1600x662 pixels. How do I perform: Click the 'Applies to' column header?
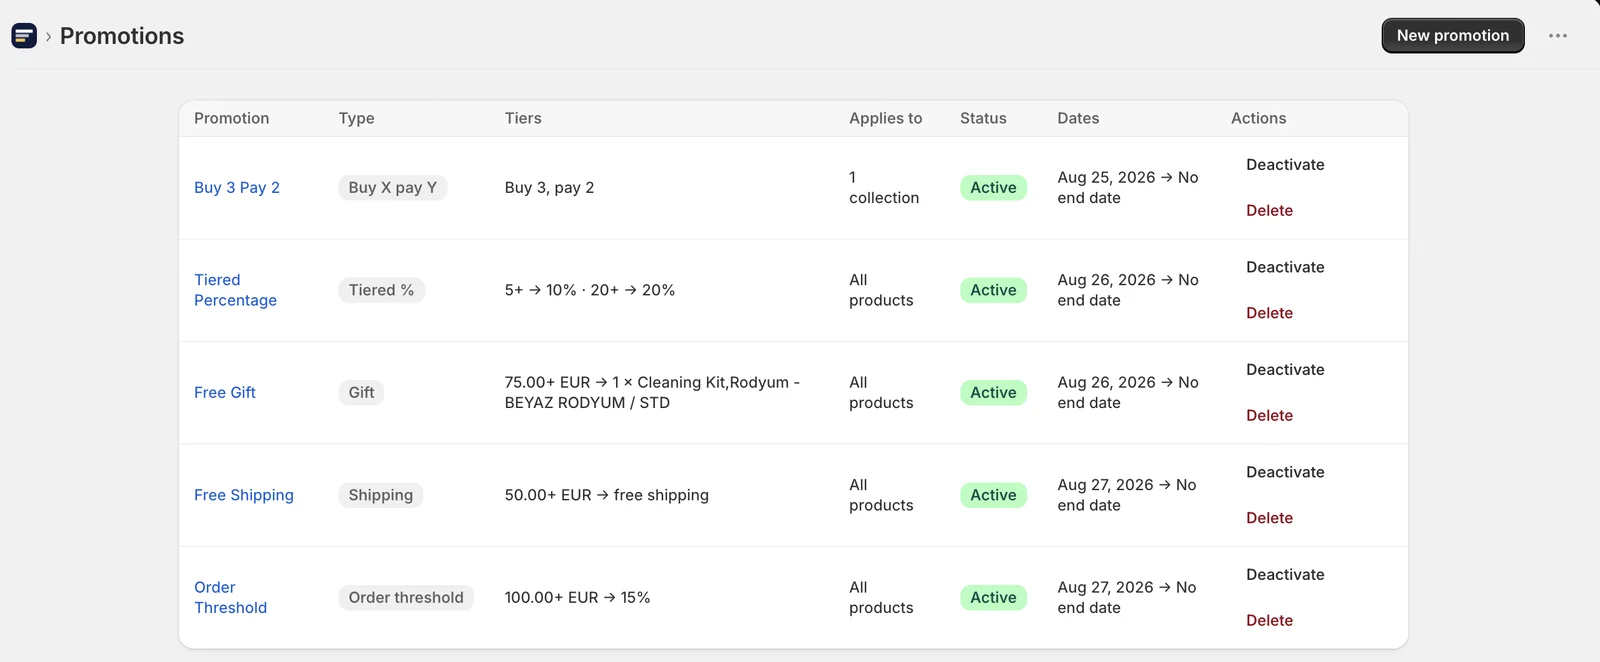click(x=886, y=118)
